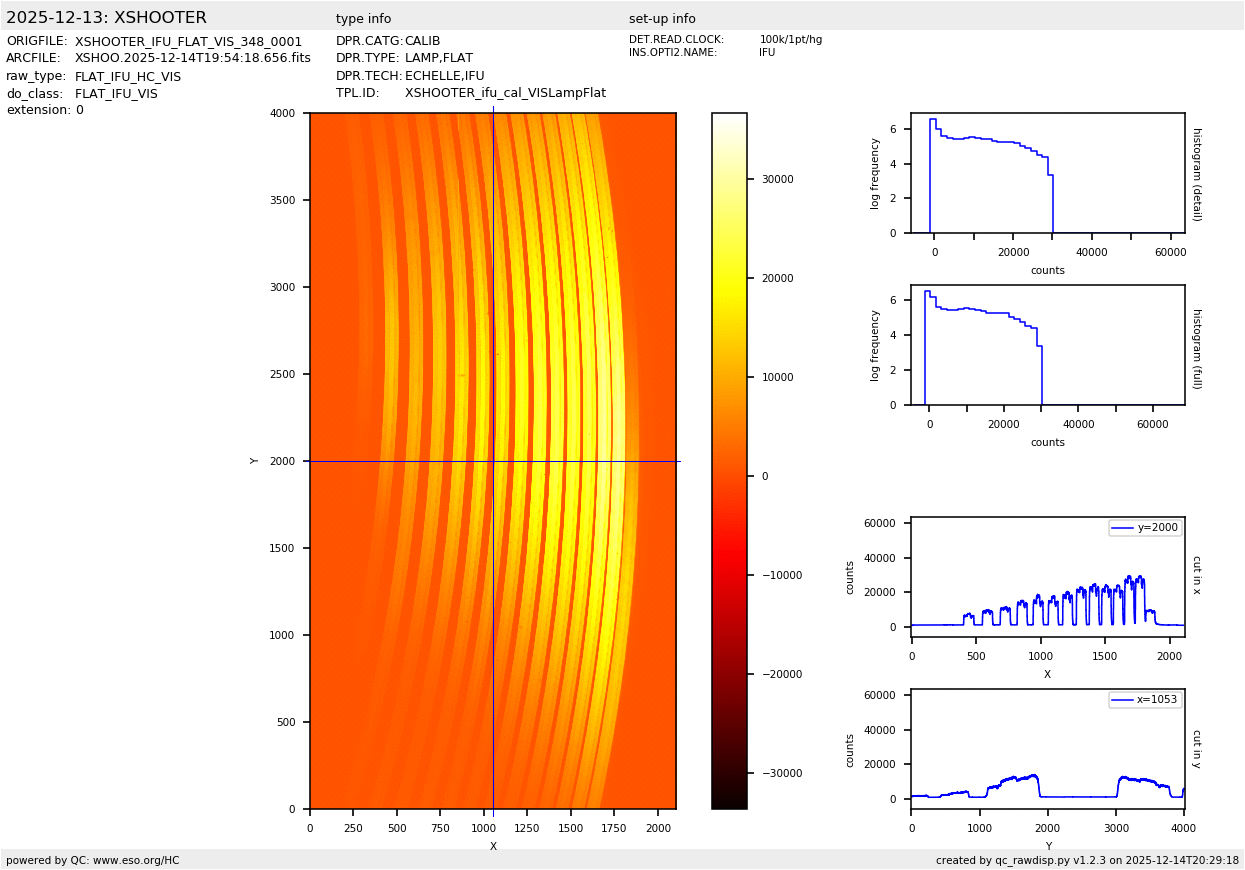Click the crosshair center in the detector image
The height and width of the screenshot is (870, 1245).
click(x=493, y=461)
